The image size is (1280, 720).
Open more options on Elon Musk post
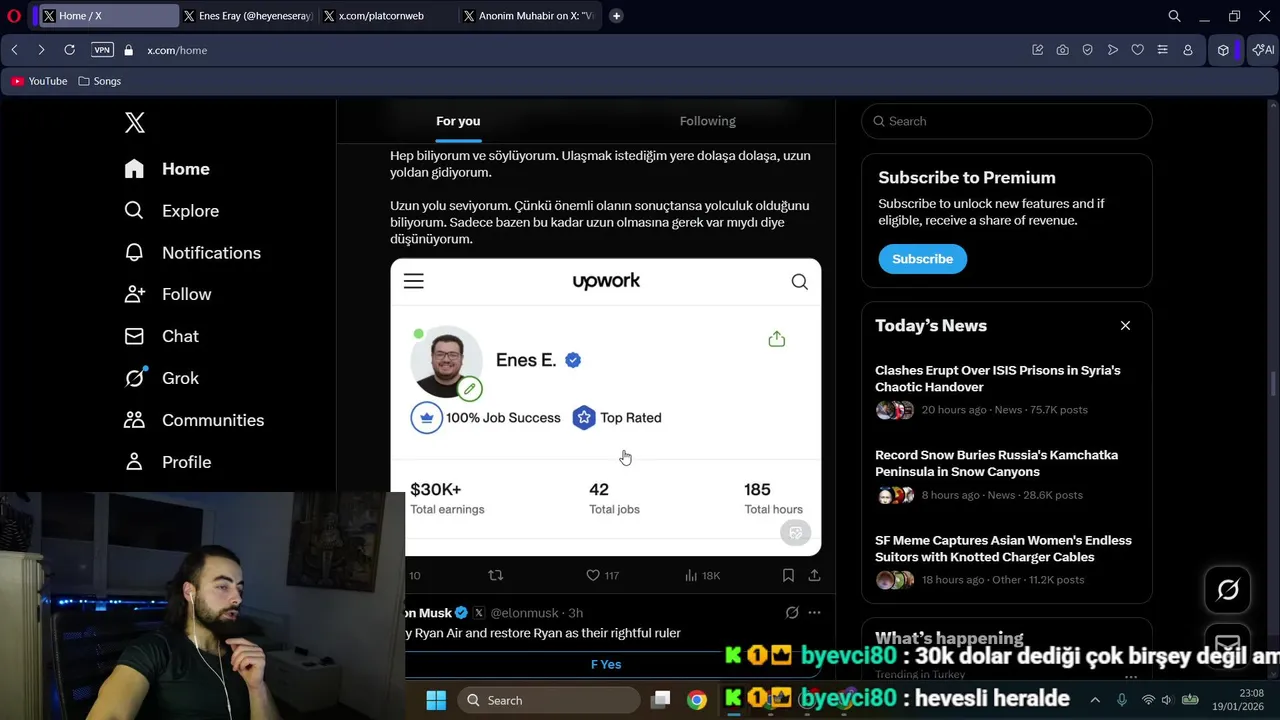pyautogui.click(x=814, y=613)
